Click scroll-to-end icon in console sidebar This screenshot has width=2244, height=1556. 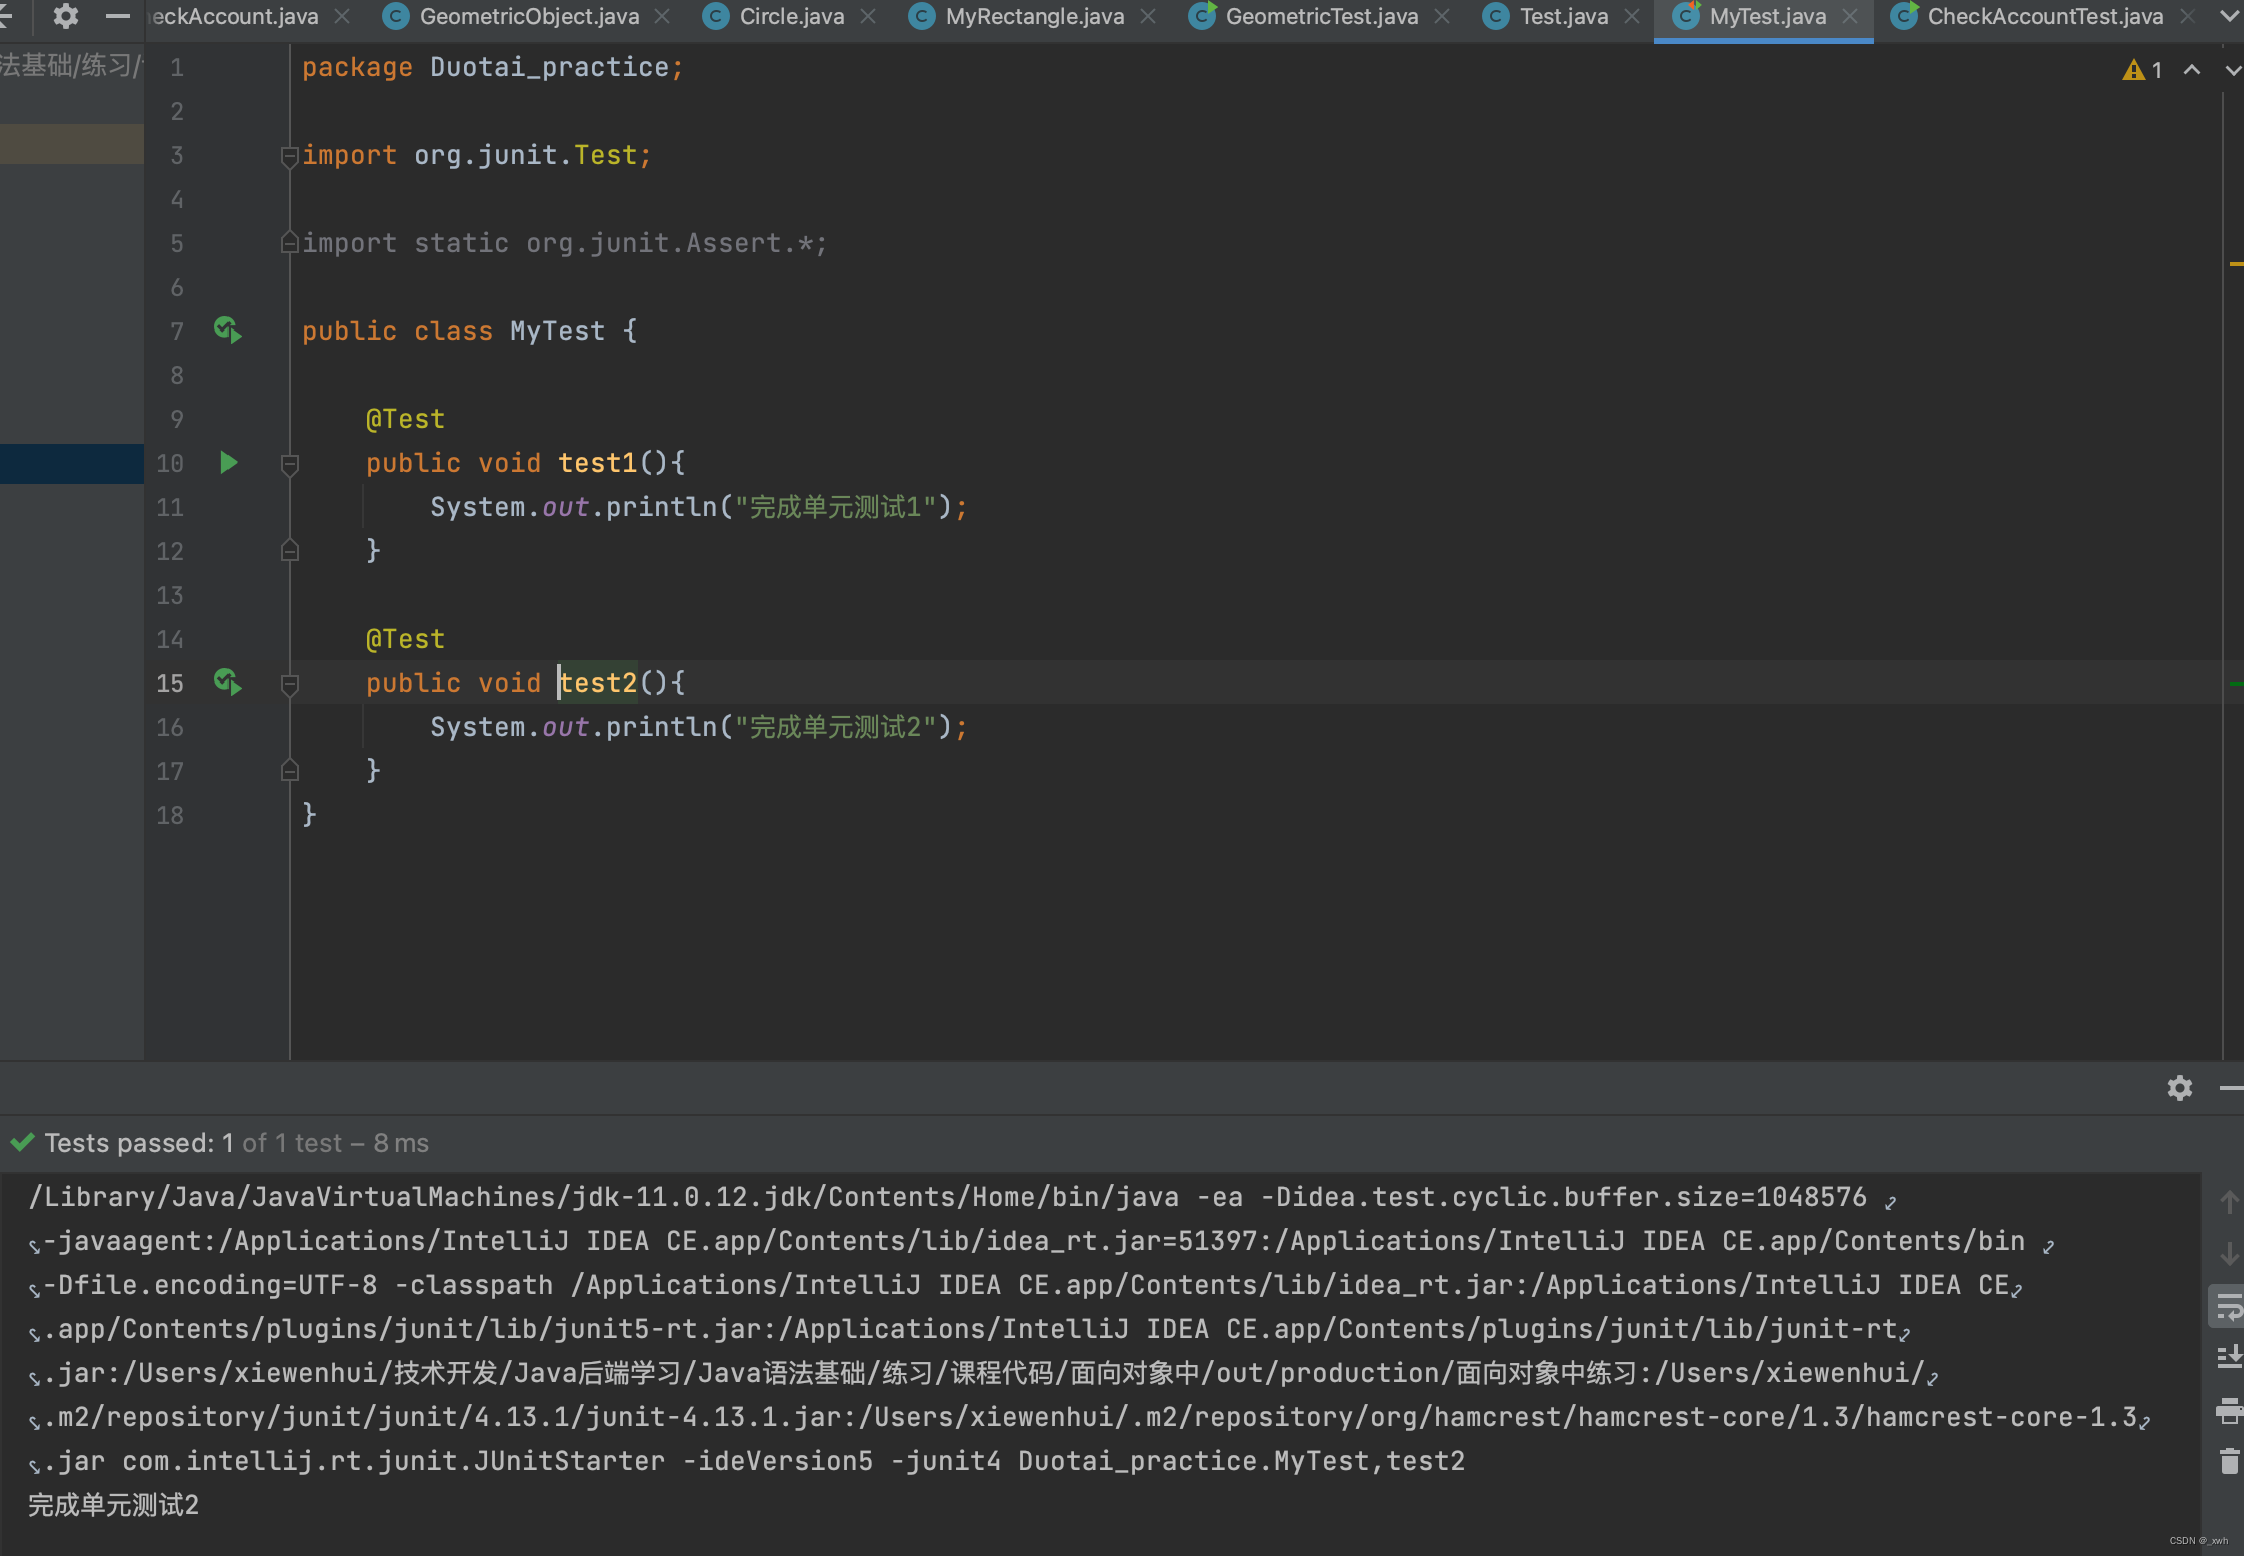click(2228, 1357)
